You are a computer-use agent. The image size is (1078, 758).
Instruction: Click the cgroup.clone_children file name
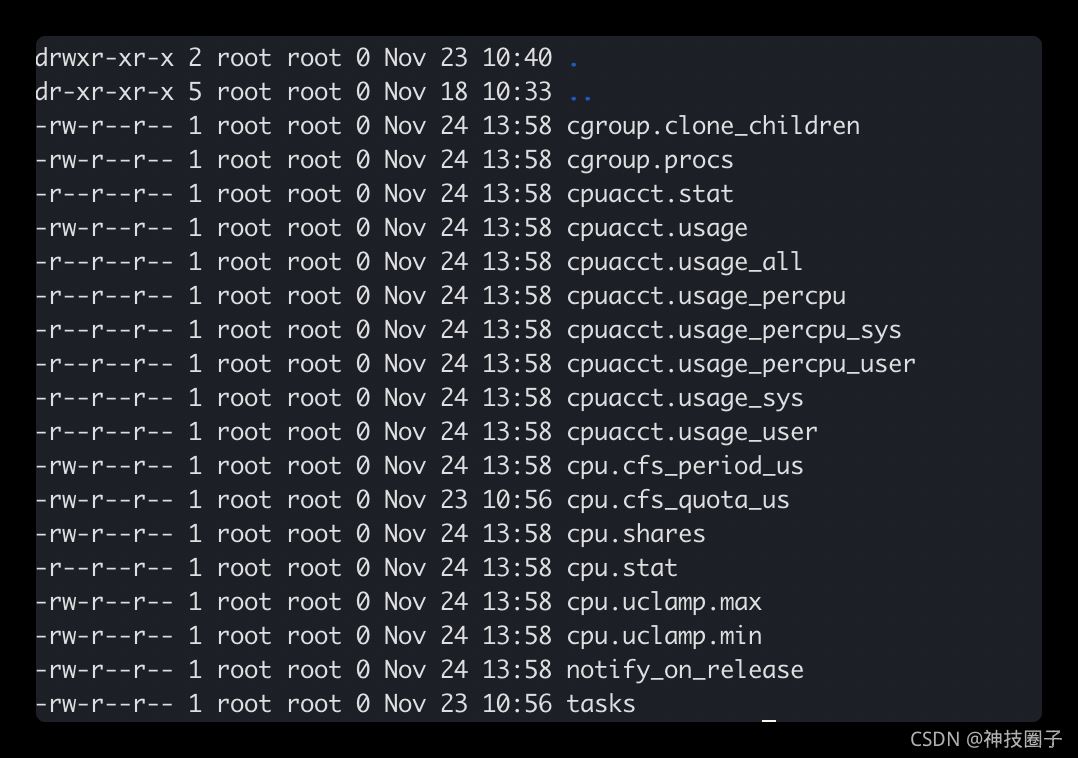(712, 126)
